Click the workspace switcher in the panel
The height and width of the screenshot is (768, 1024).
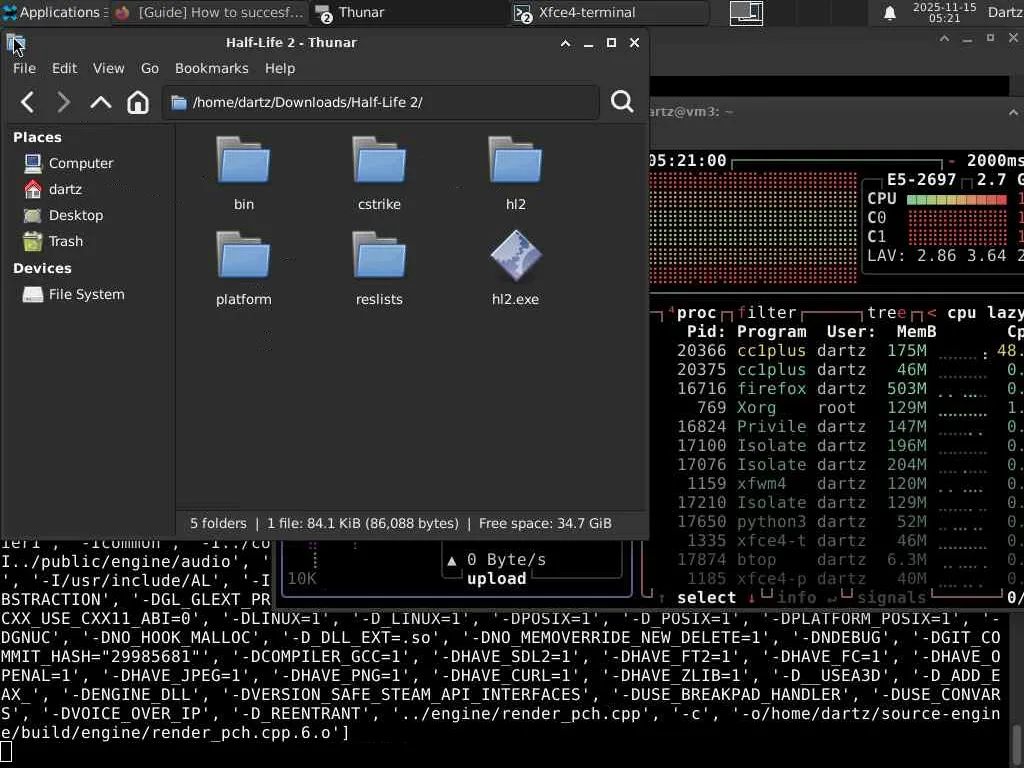(746, 13)
